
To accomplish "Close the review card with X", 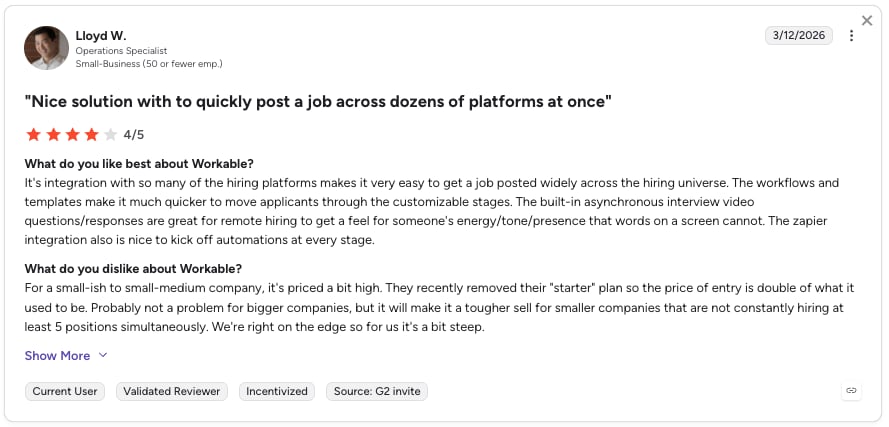I will pyautogui.click(x=867, y=21).
